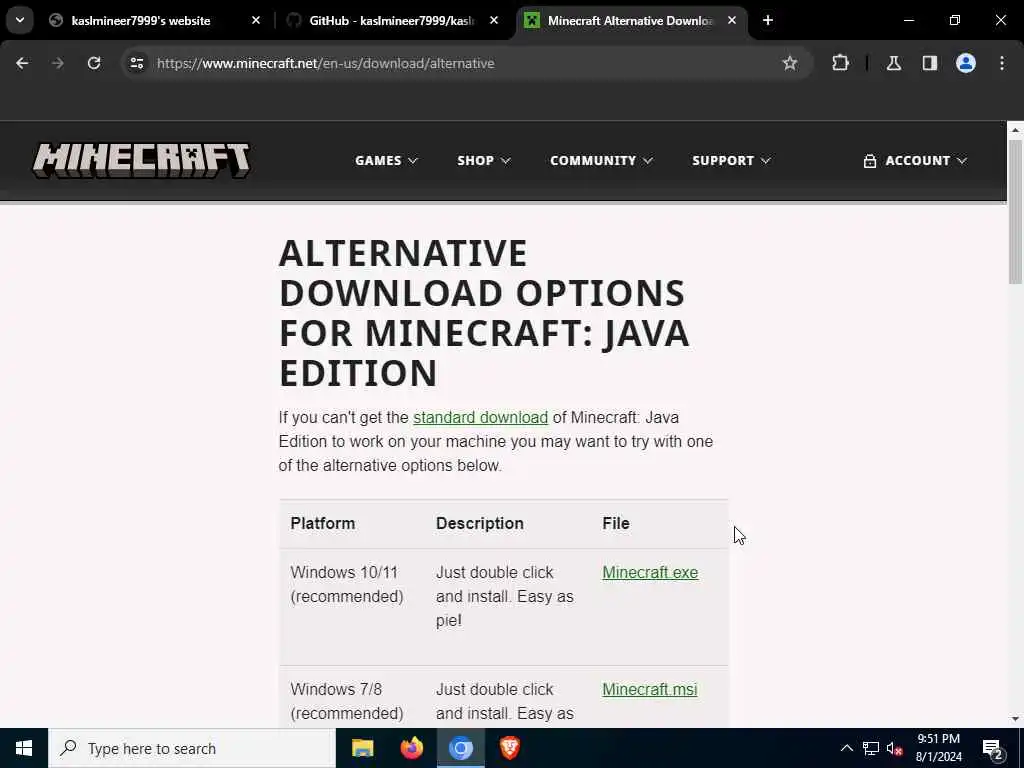Click the Windows 7/8 (recommended) cell
1024x768 pixels.
coord(347,701)
